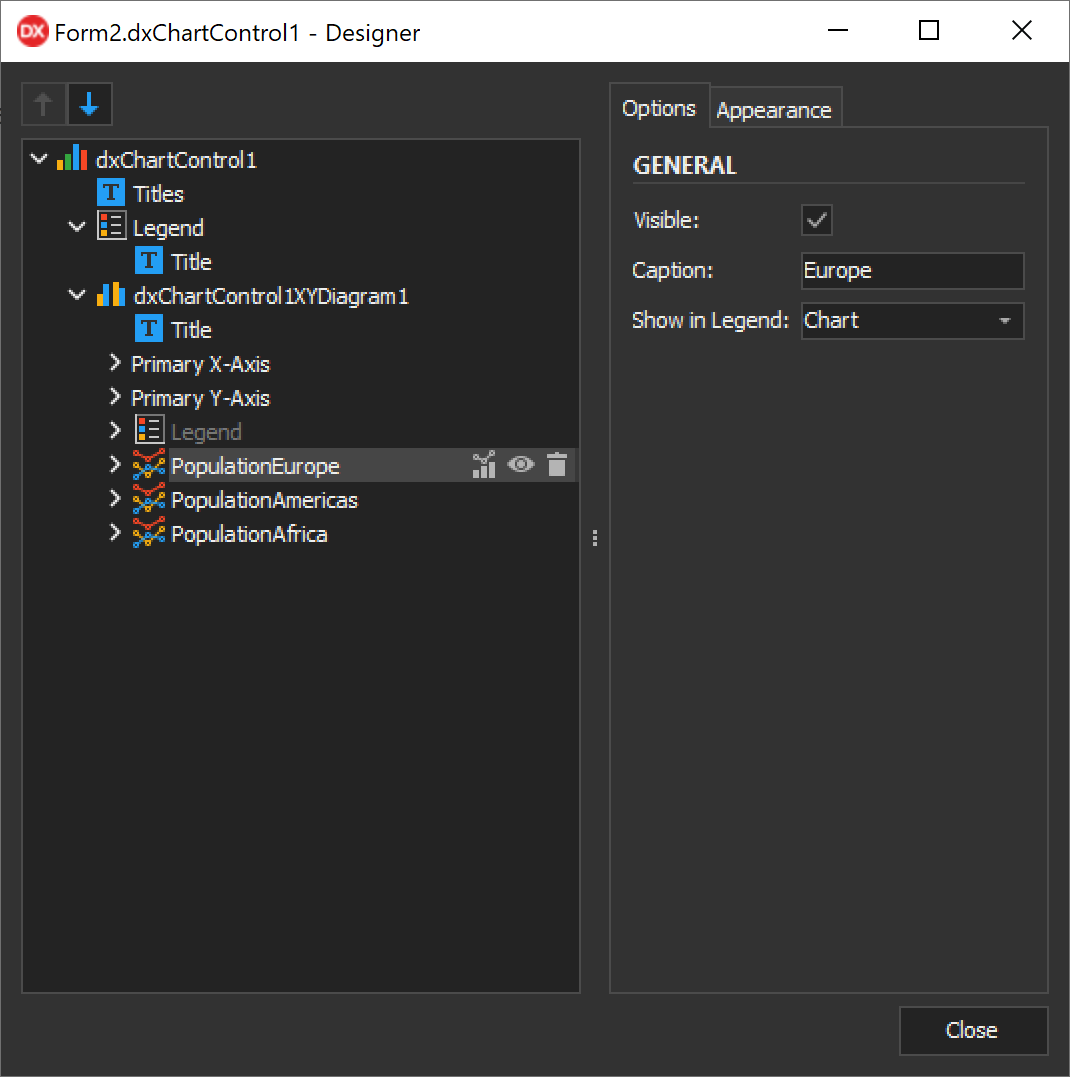The height and width of the screenshot is (1077, 1070).
Task: Delete PopulationEurope series with trash icon
Action: [x=557, y=465]
